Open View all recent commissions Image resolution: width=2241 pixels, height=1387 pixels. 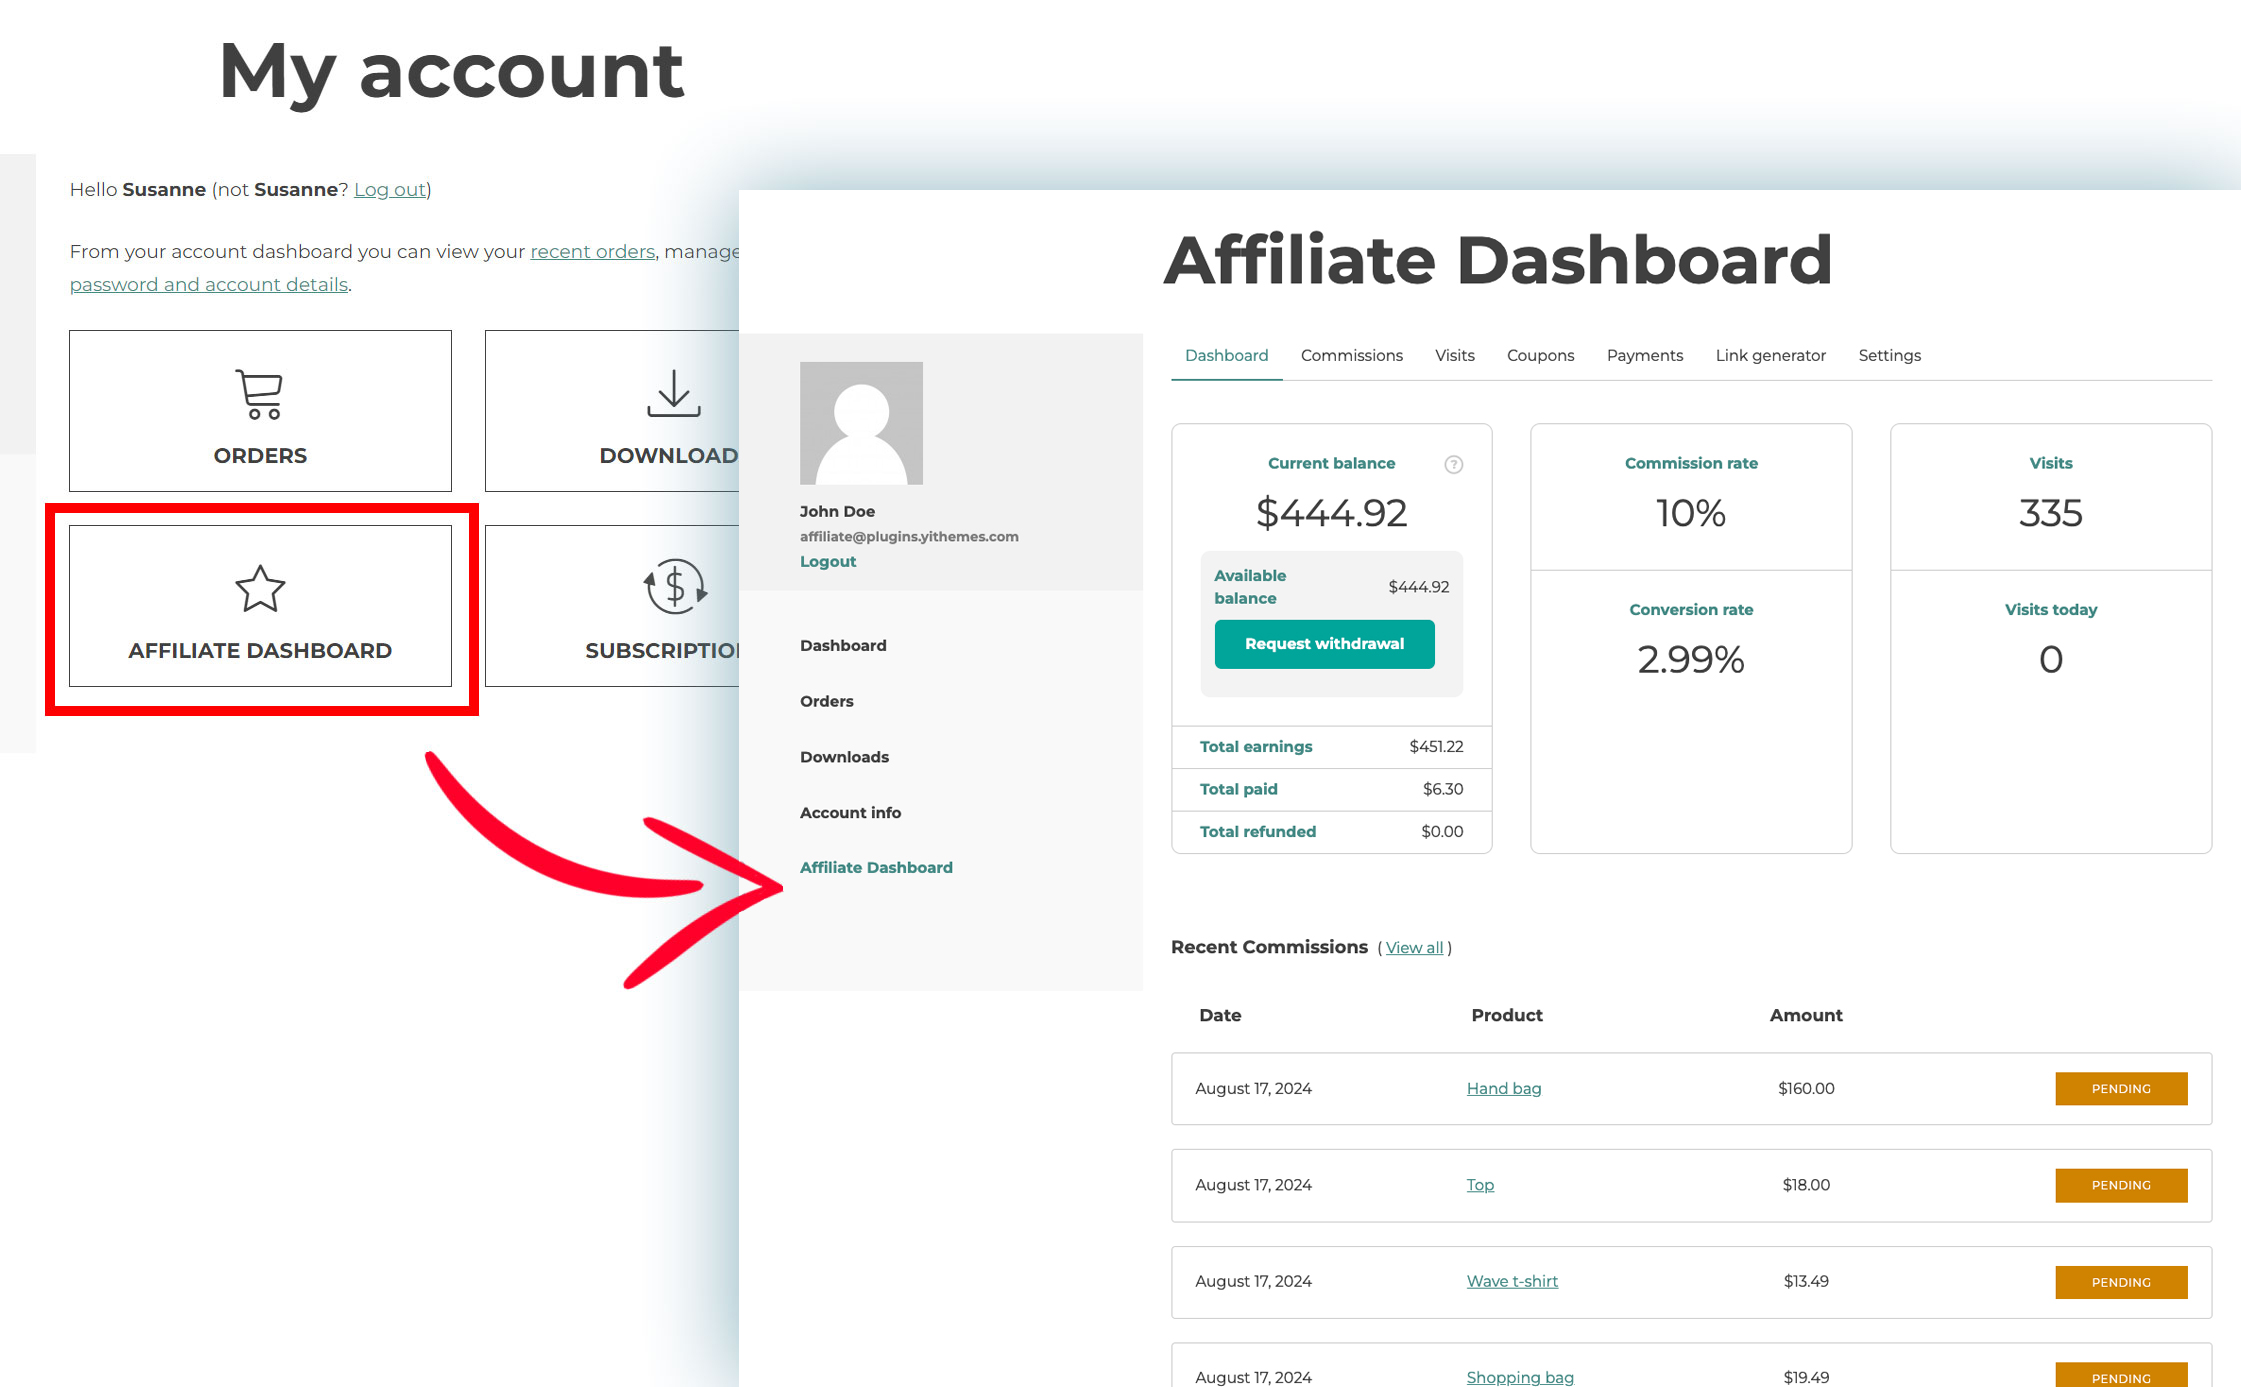coord(1414,948)
